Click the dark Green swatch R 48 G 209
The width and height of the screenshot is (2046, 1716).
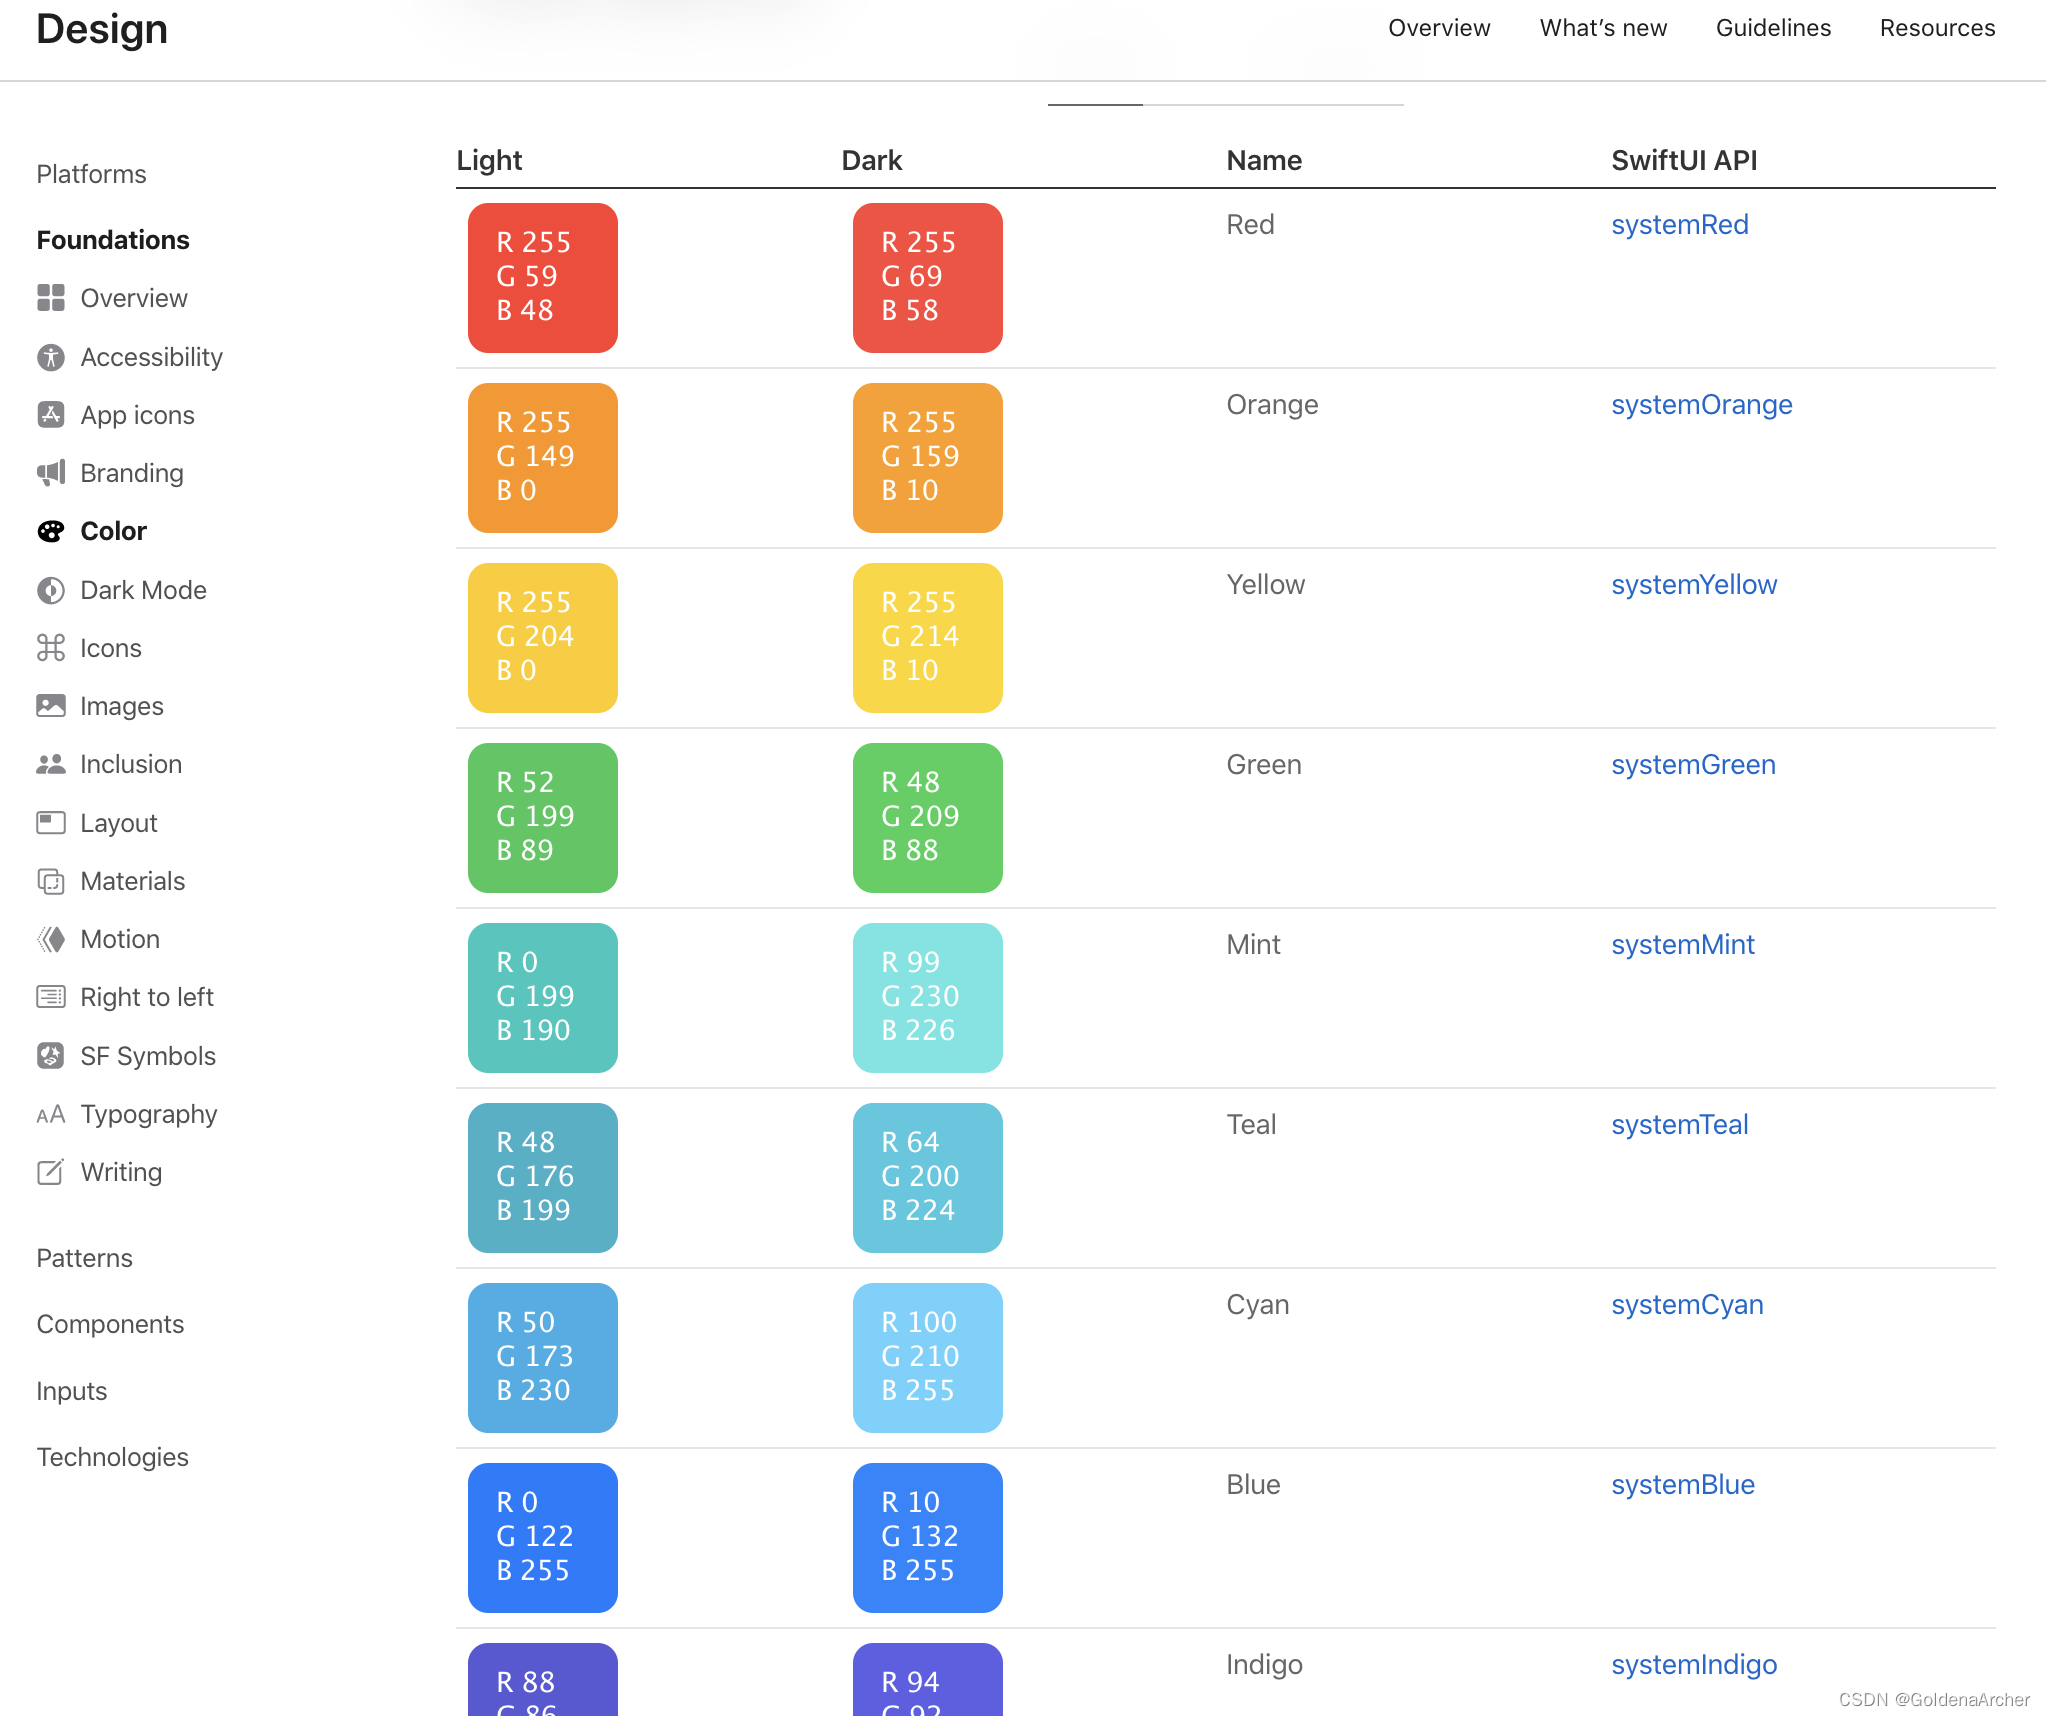928,818
